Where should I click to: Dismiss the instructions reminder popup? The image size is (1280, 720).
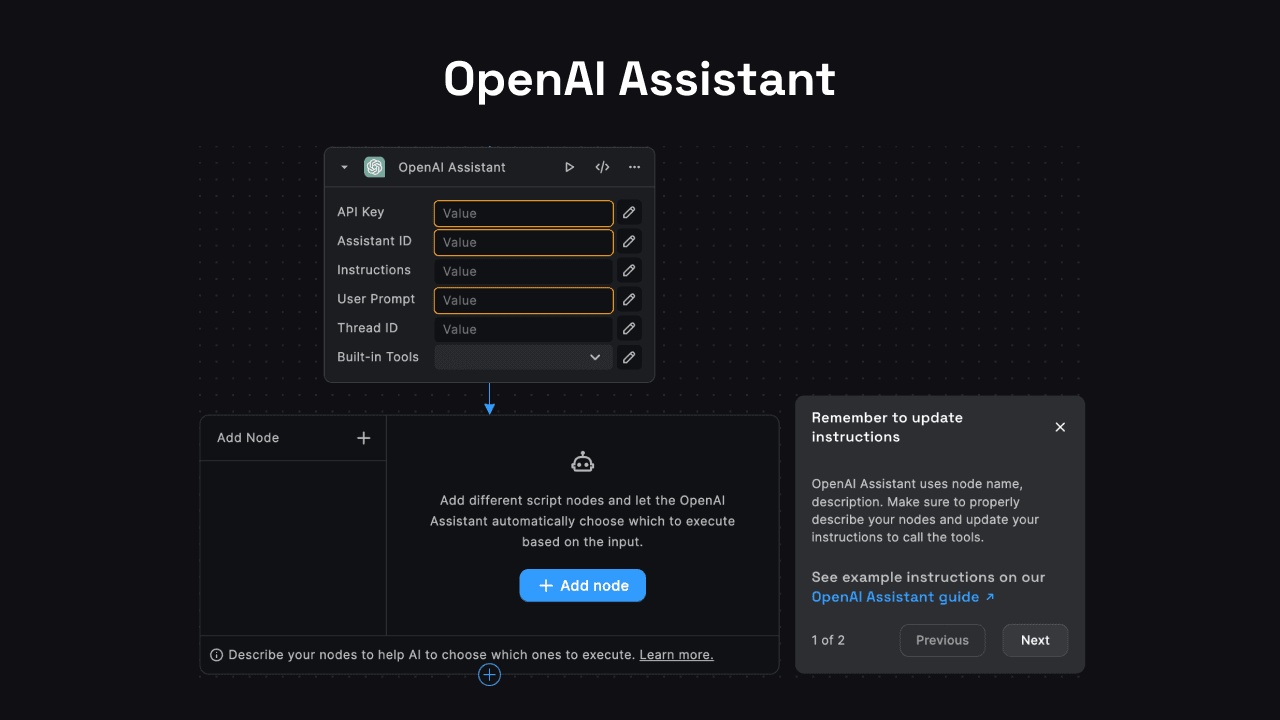click(x=1060, y=427)
